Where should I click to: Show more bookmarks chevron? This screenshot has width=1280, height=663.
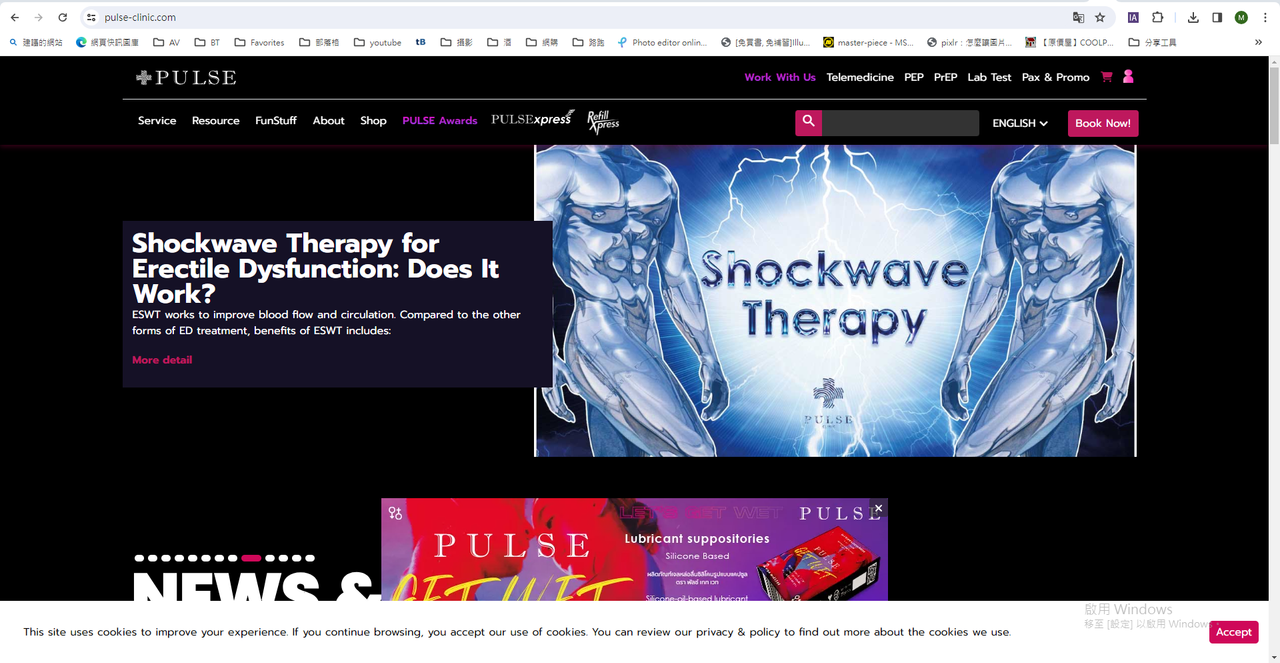click(x=1258, y=42)
